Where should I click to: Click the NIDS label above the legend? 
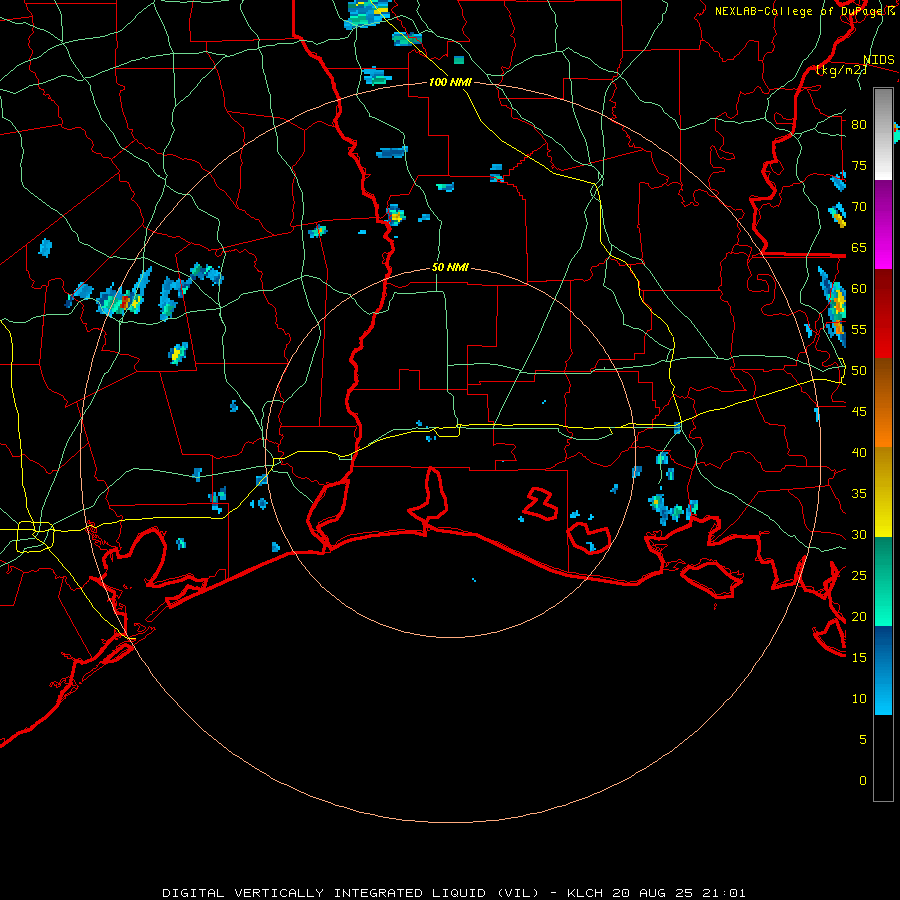click(x=878, y=60)
